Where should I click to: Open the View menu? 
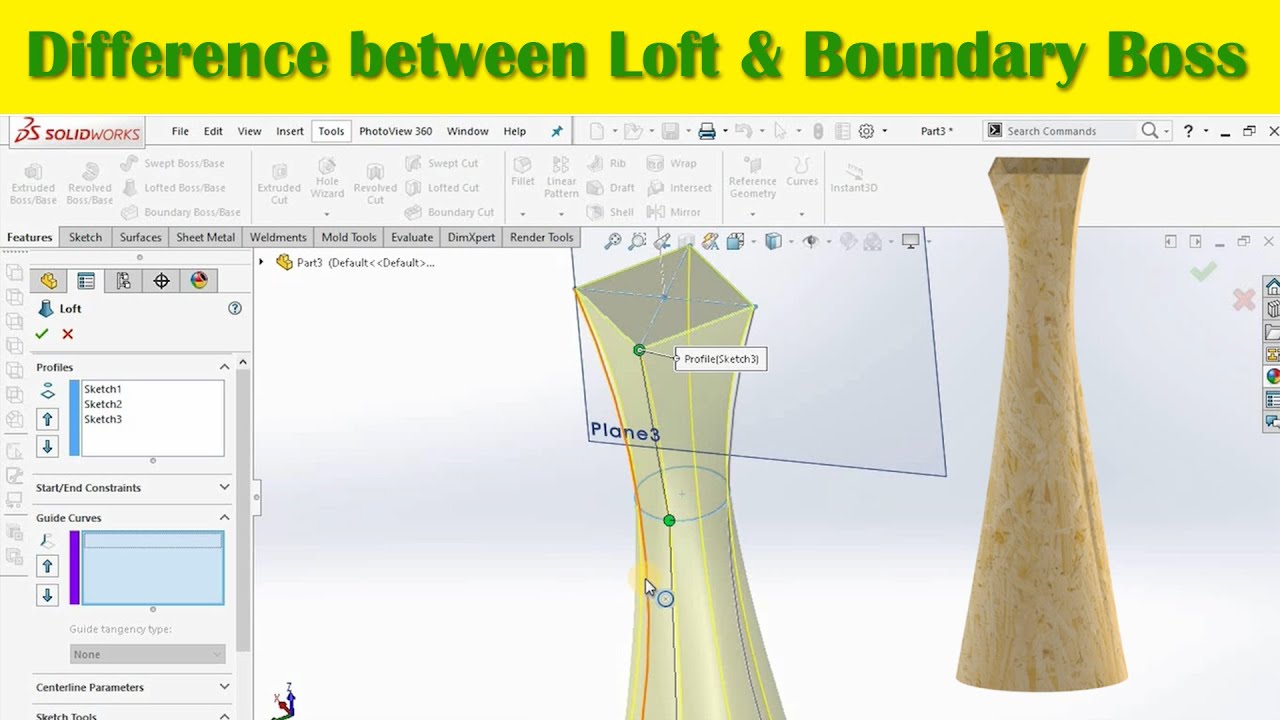[249, 131]
